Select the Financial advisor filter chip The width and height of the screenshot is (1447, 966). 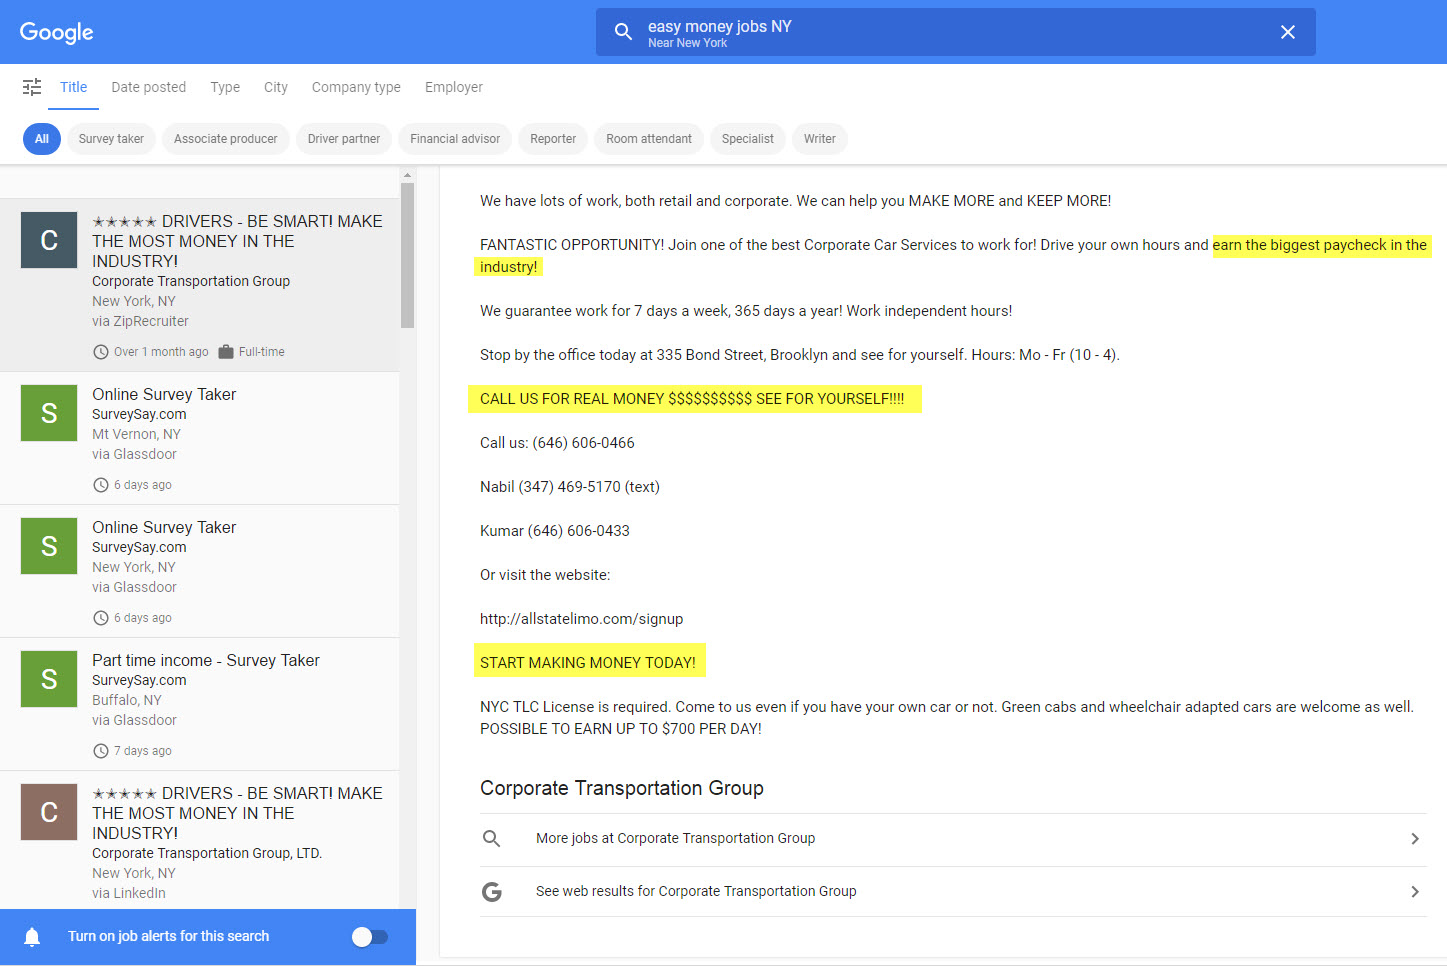[x=455, y=139]
